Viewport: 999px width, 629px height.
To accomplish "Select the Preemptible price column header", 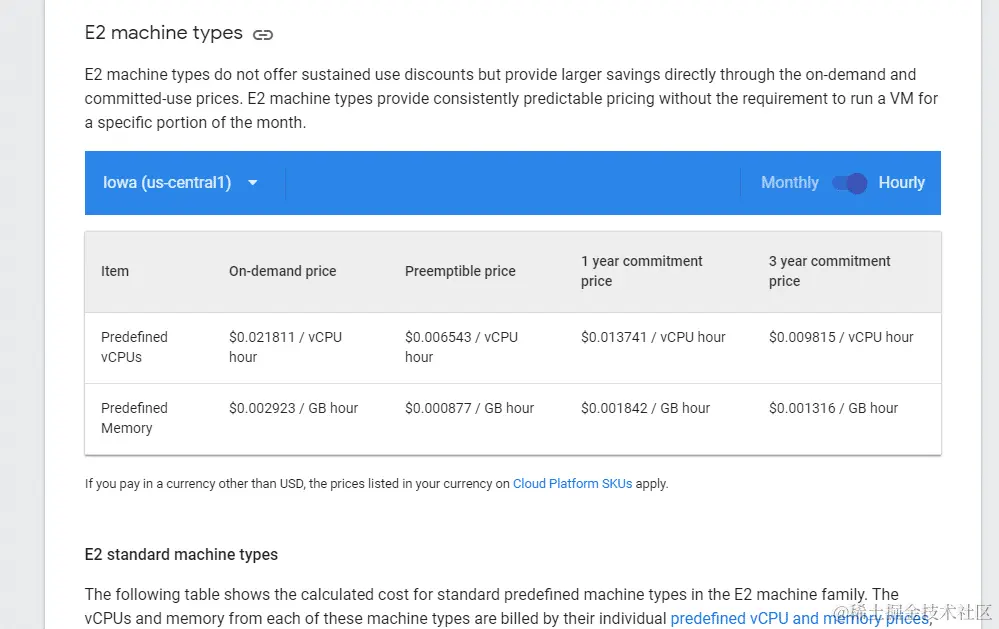I will coord(460,271).
